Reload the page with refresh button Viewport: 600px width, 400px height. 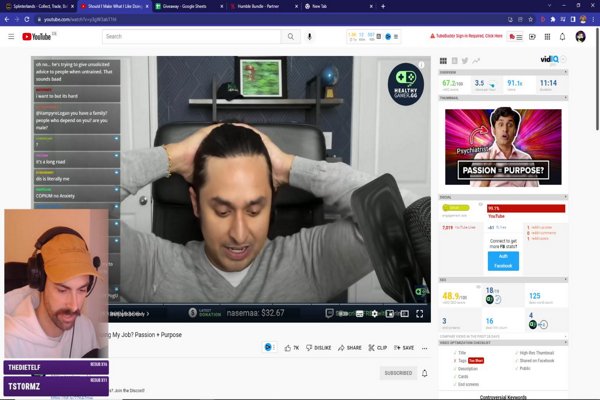coord(27,19)
